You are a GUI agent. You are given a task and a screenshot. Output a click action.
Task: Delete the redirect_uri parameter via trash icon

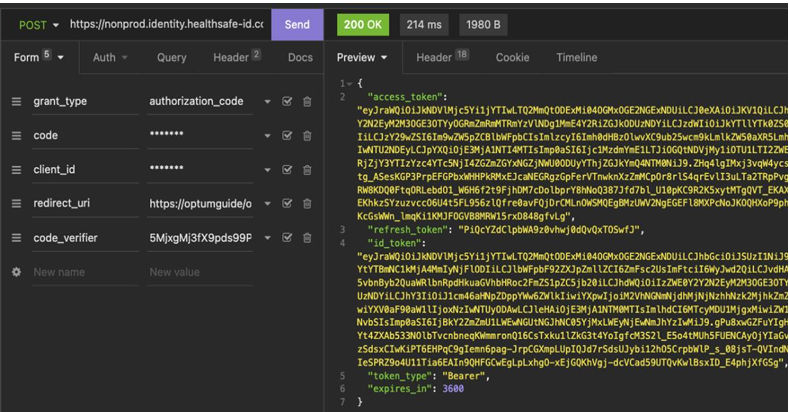coord(307,204)
